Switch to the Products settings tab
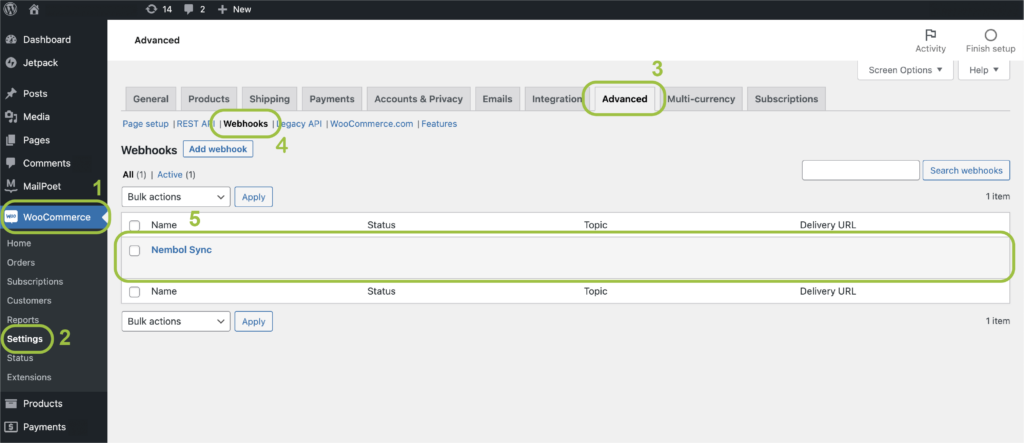Viewport: 1024px width, 443px height. click(x=209, y=99)
